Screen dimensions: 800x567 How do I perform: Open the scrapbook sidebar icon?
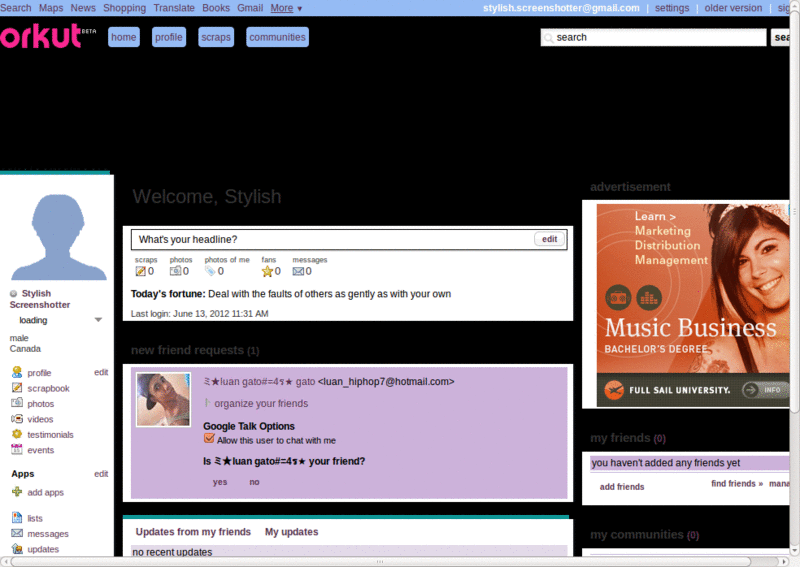click(17, 388)
